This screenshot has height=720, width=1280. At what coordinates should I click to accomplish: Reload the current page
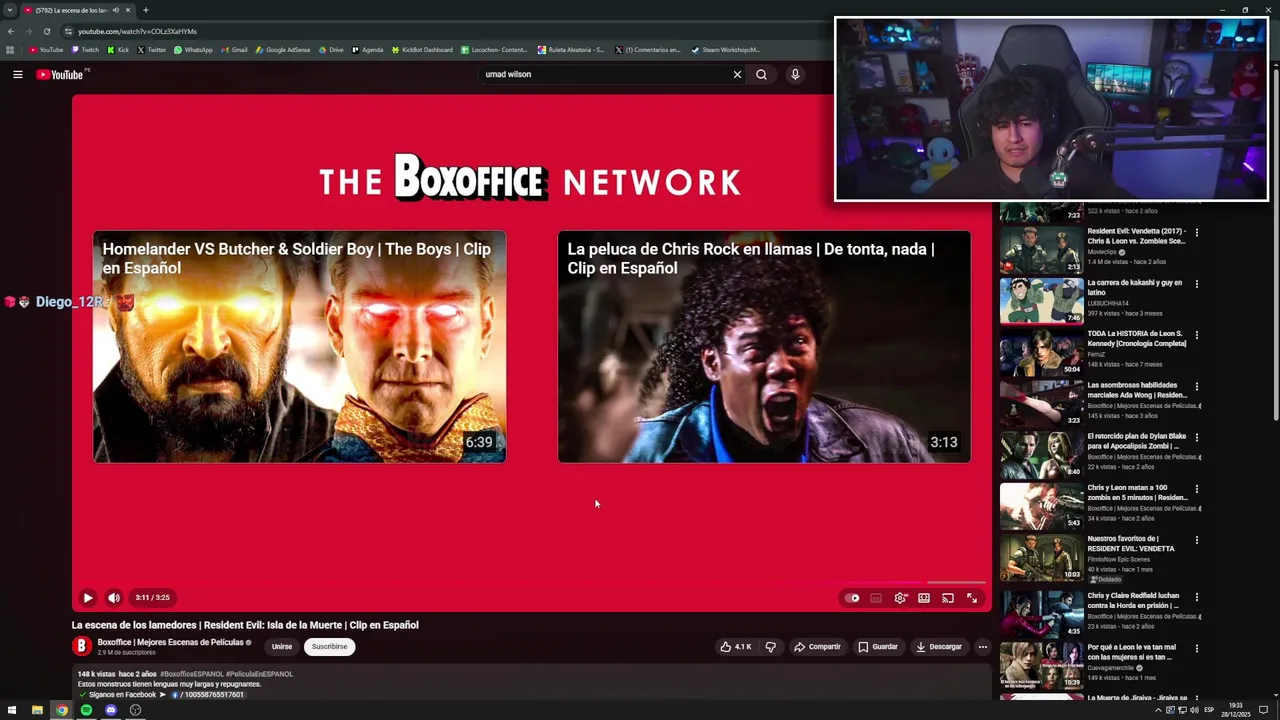tap(46, 31)
